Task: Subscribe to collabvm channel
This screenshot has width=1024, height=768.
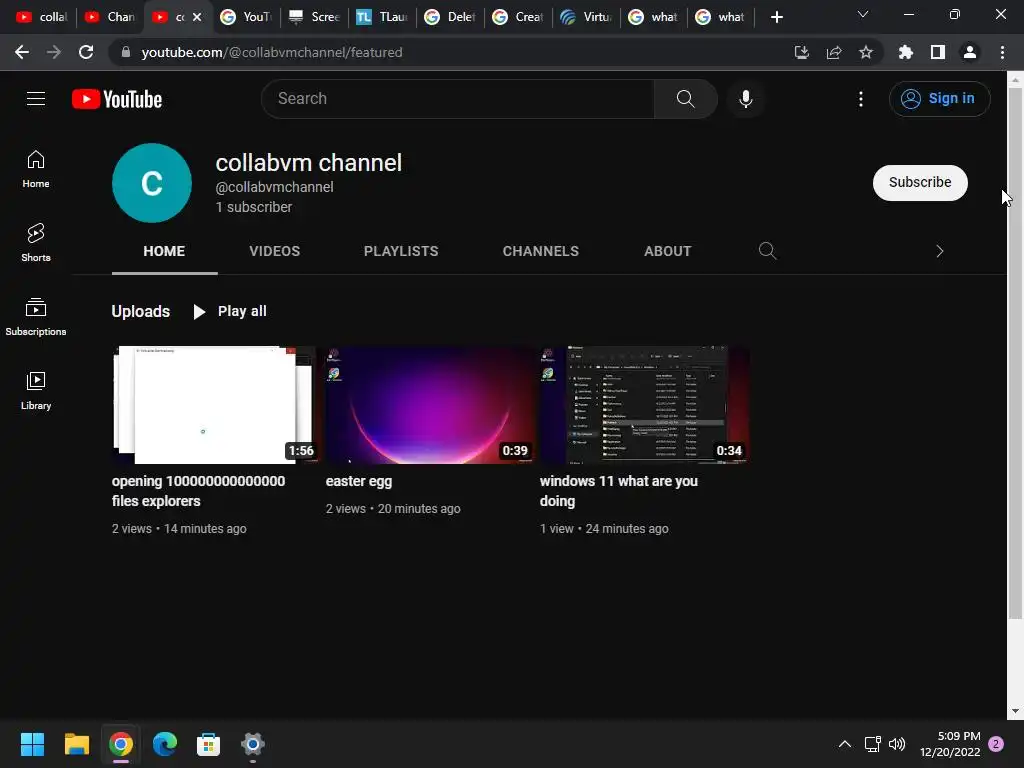Action: [920, 182]
